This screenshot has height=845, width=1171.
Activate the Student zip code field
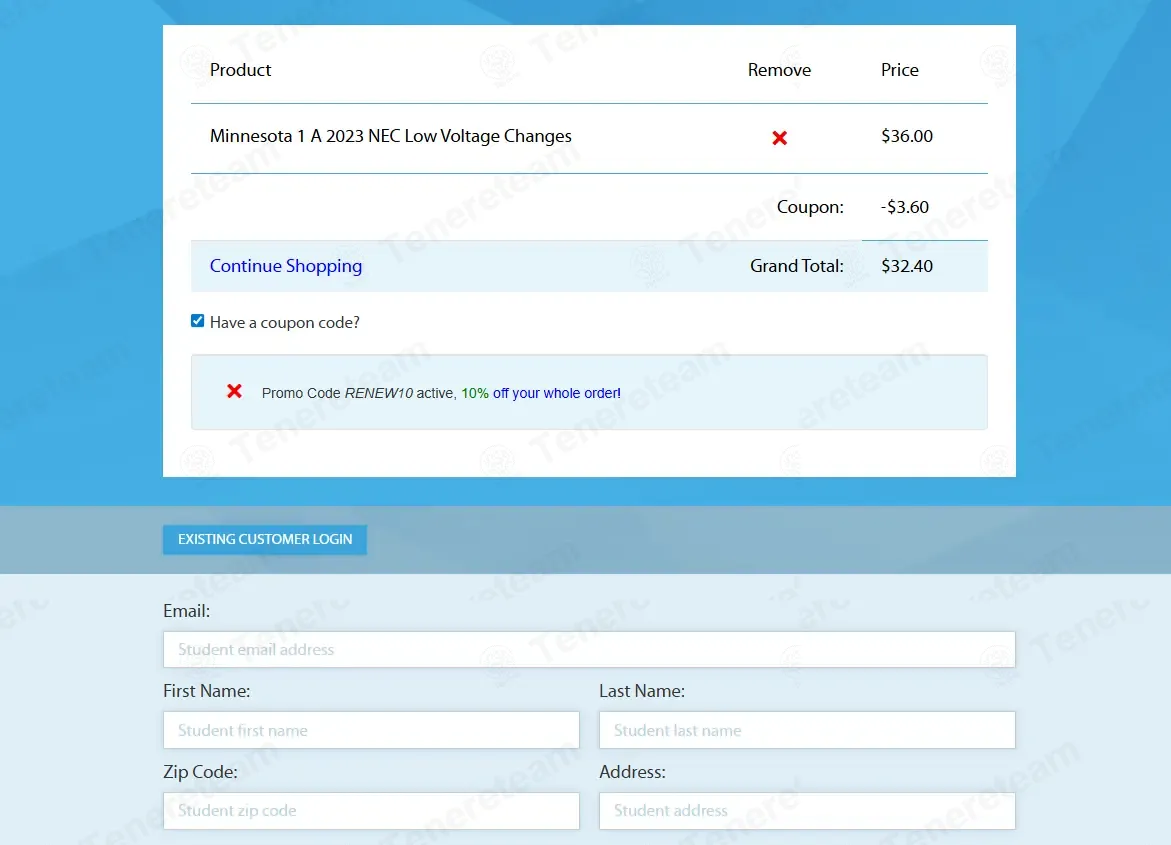click(x=371, y=811)
